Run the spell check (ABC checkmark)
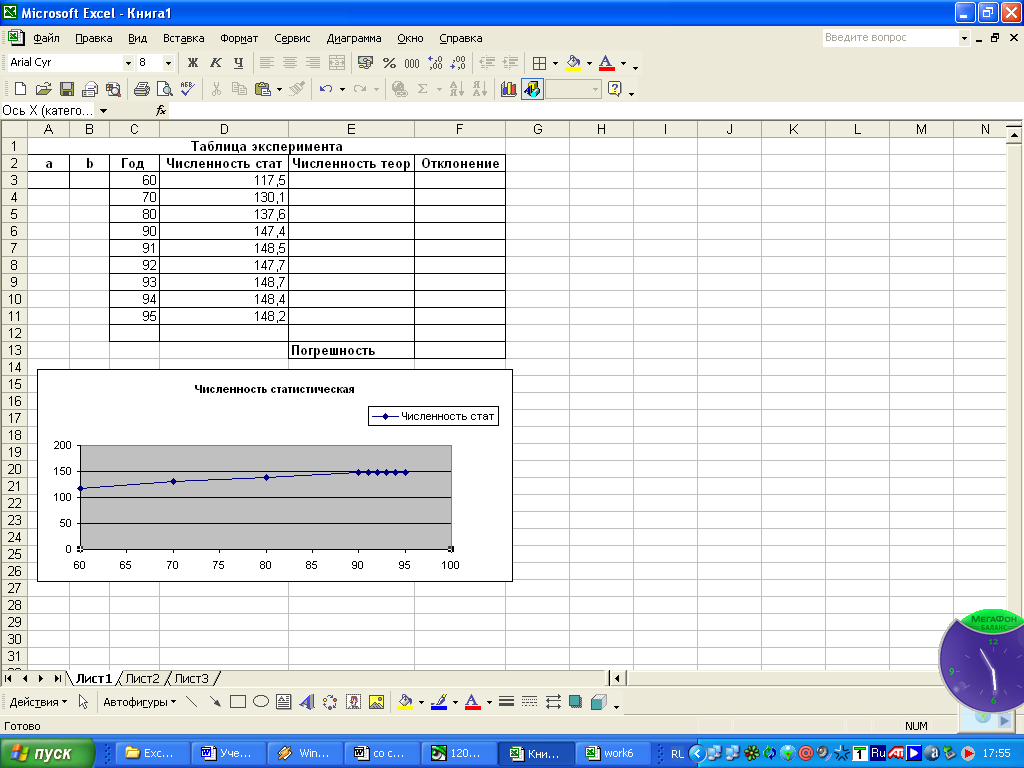 [187, 89]
